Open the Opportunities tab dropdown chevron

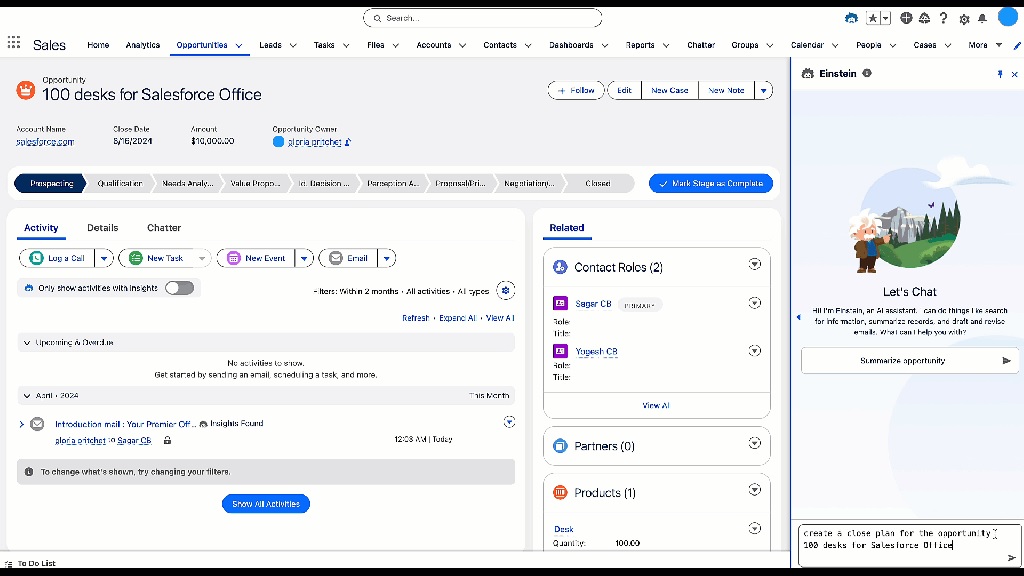239,46
